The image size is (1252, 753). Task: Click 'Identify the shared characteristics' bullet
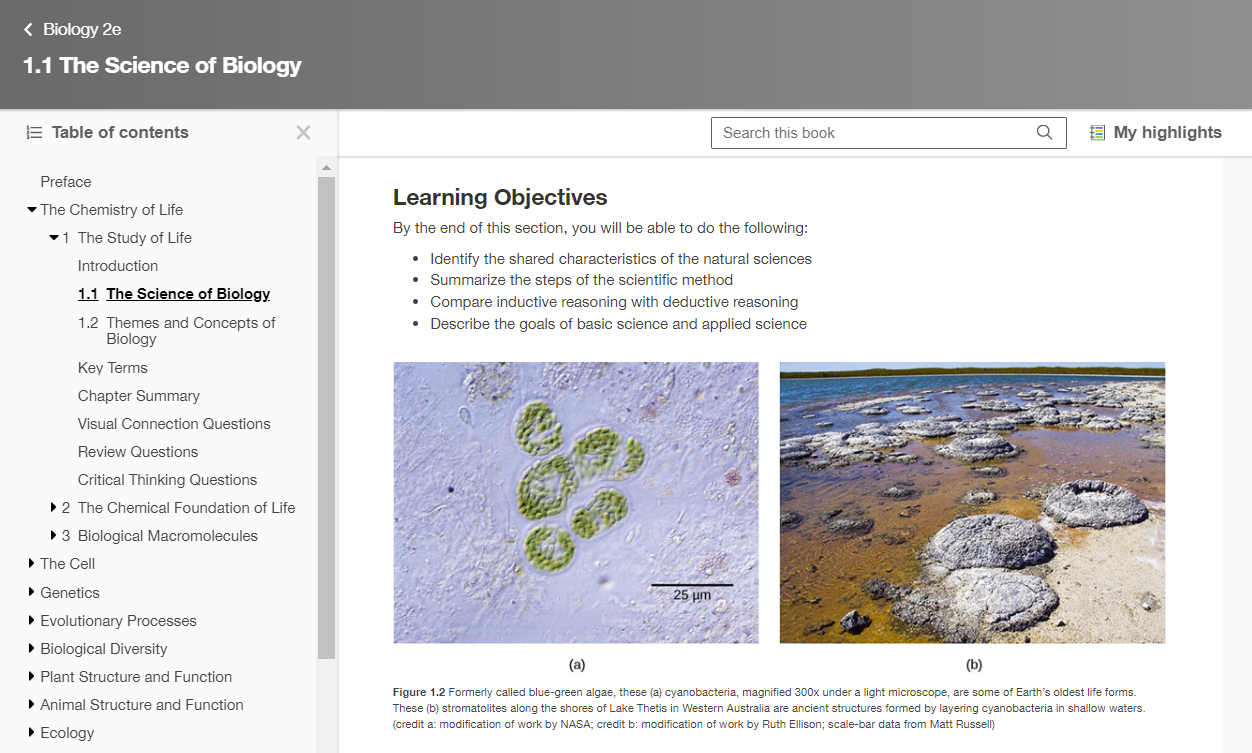point(621,259)
